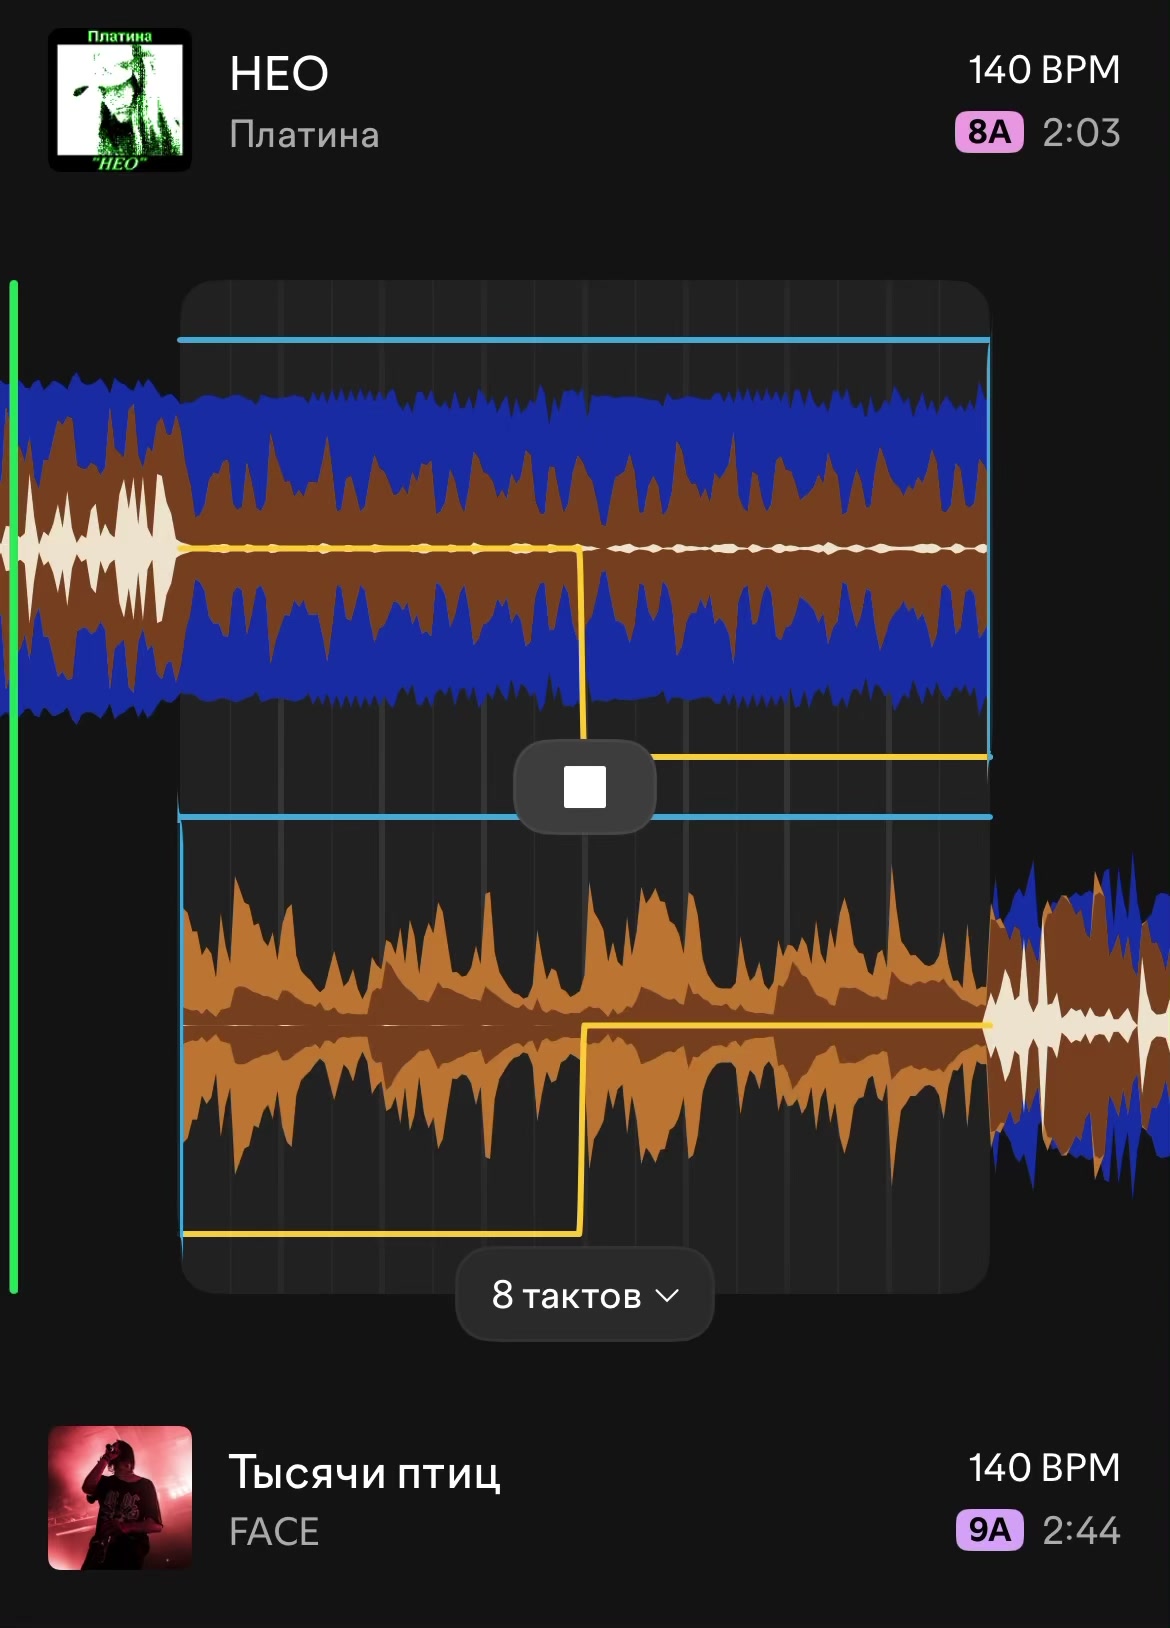Click the Тысячи птиц track title
This screenshot has width=1170, height=1628.
[365, 1473]
